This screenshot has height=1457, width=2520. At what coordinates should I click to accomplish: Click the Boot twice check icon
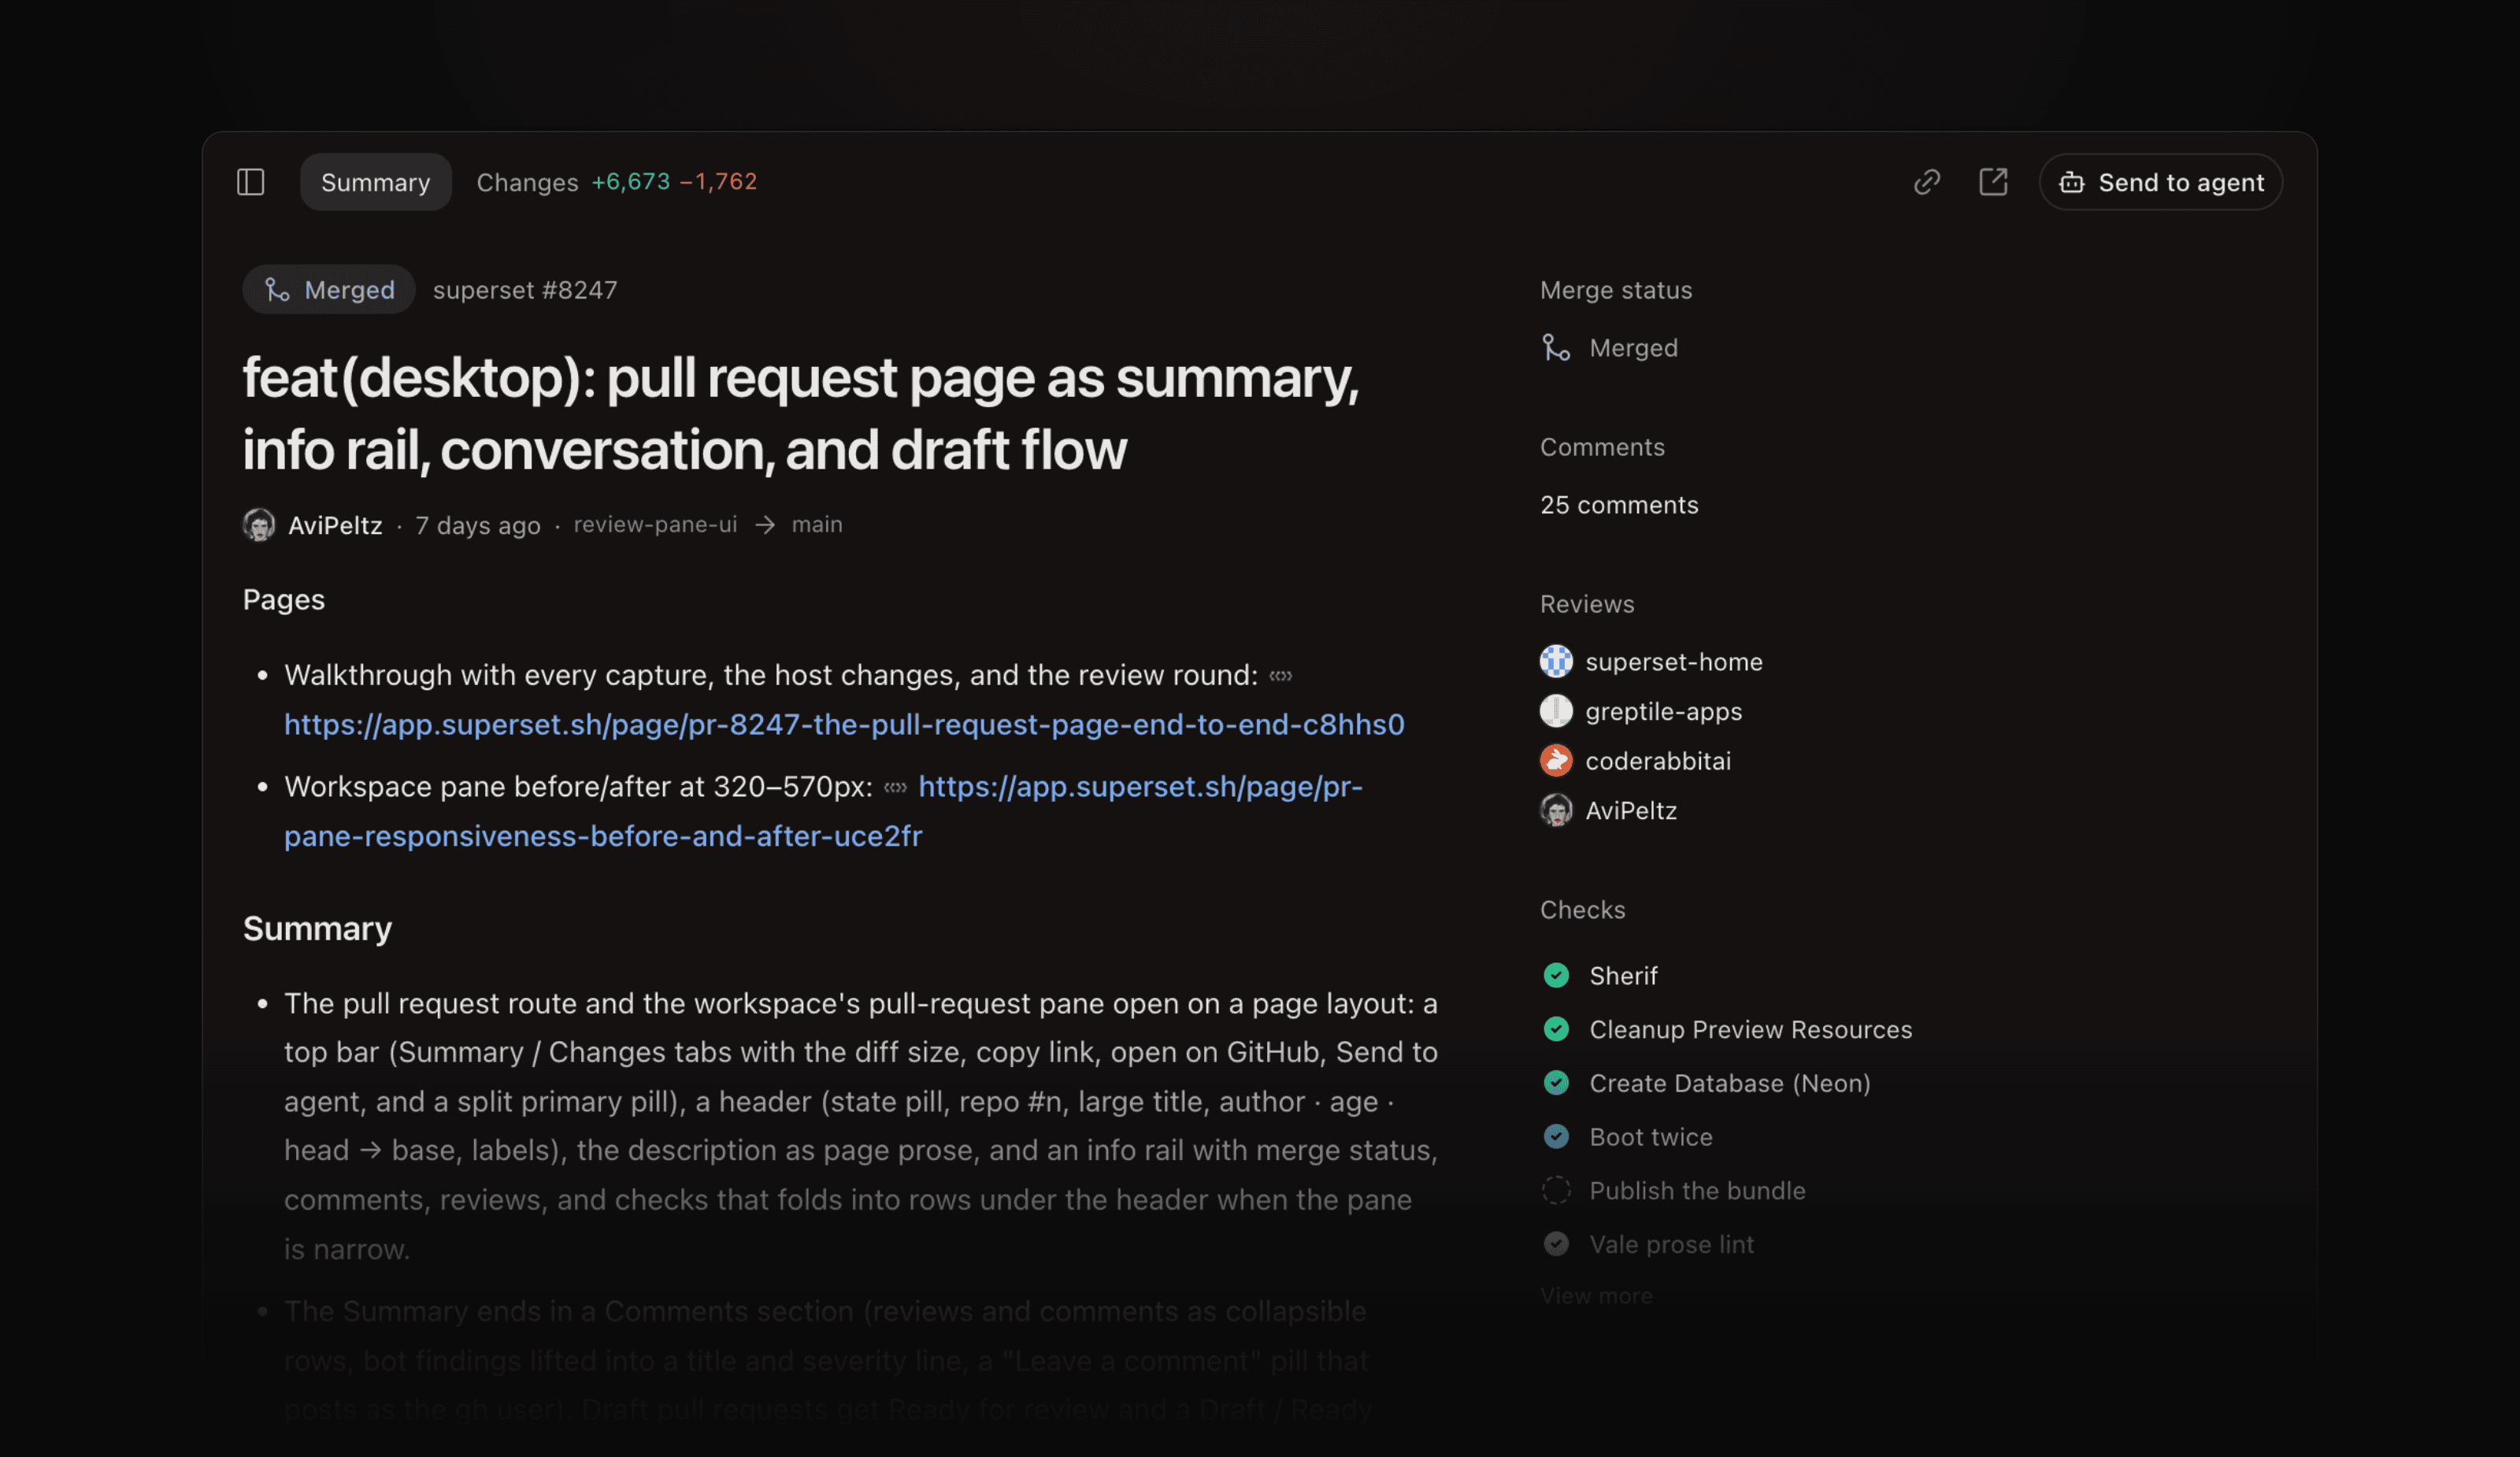pos(1556,1137)
